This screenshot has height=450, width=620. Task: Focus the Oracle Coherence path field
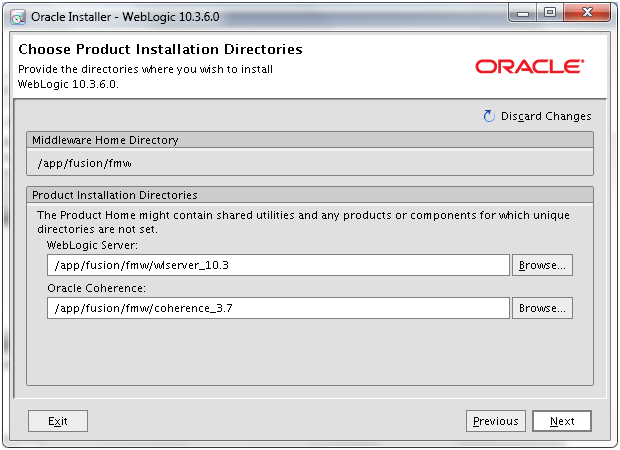tap(278, 308)
